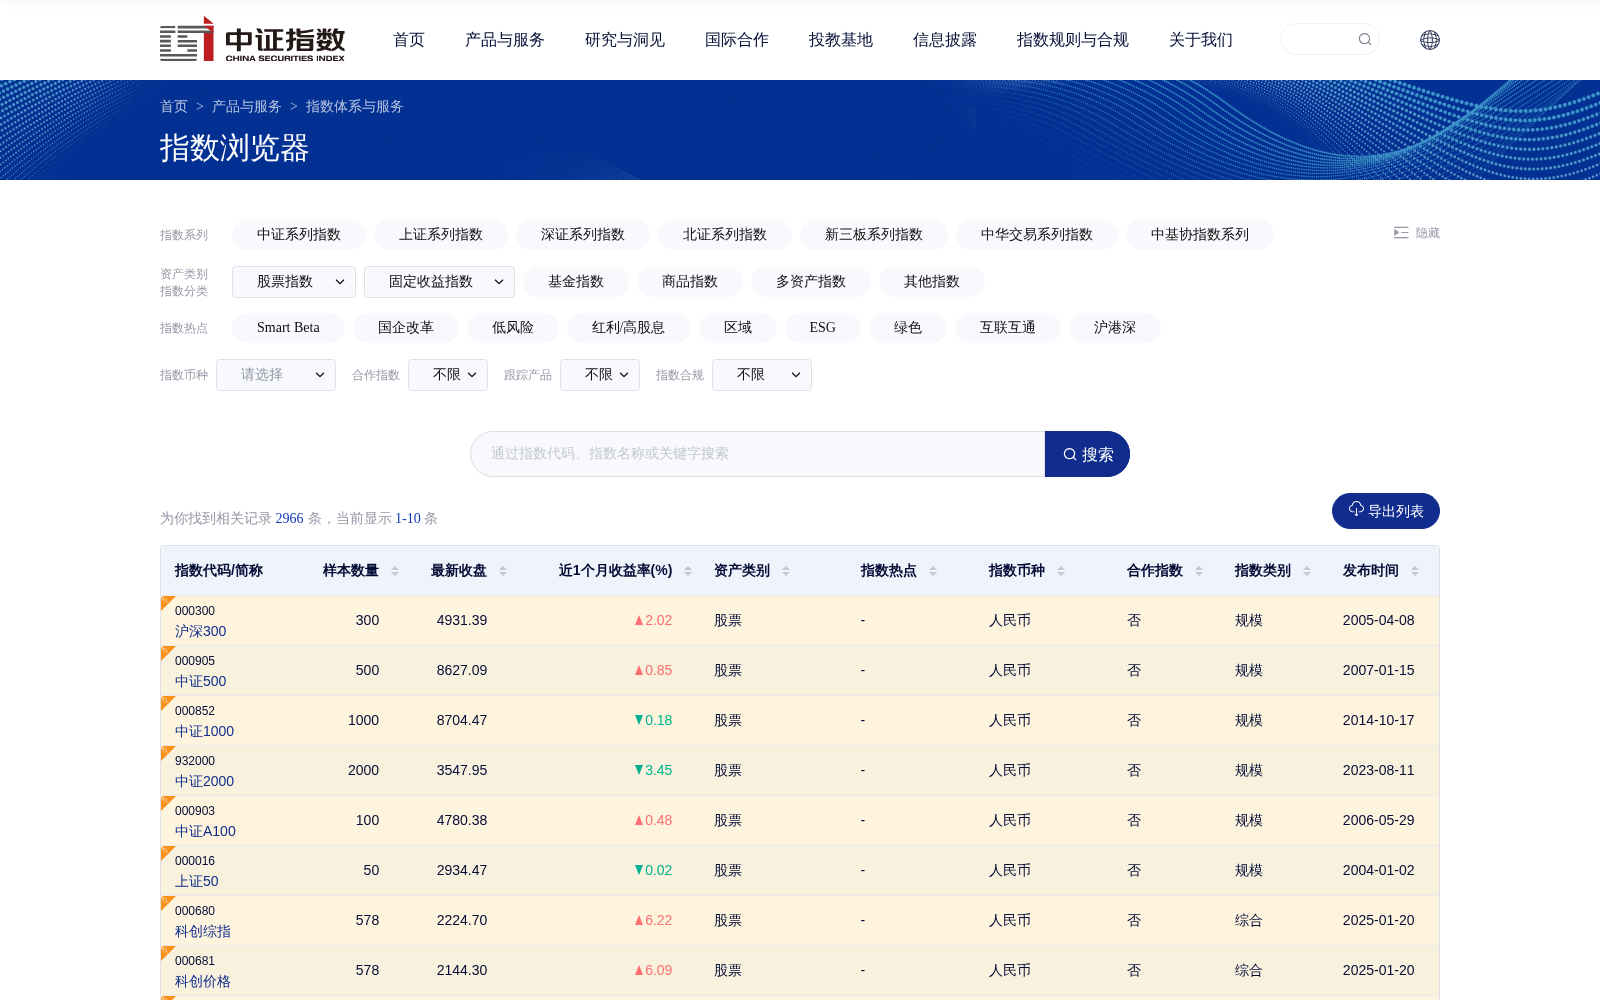This screenshot has height=1000, width=1600.
Task: Open the 指数币种 请选择 dropdown
Action: (x=276, y=375)
